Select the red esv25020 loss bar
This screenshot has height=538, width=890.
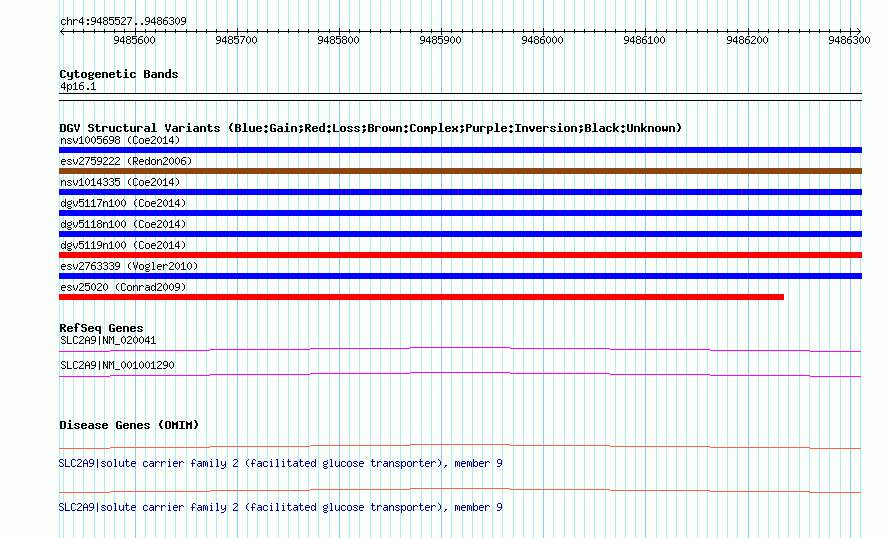point(421,297)
